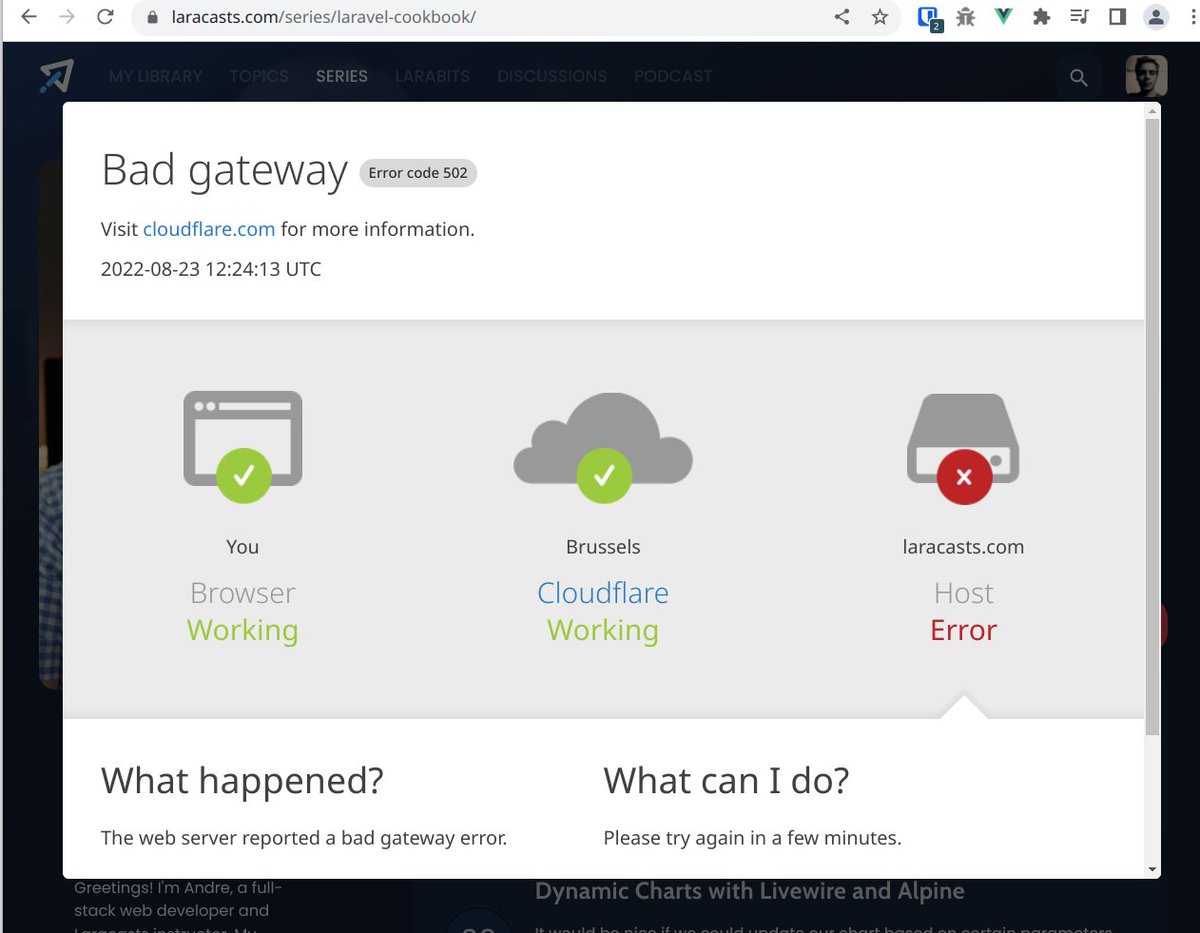Open TOPICS in Laracasts navigation
This screenshot has width=1200, height=933.
point(259,76)
